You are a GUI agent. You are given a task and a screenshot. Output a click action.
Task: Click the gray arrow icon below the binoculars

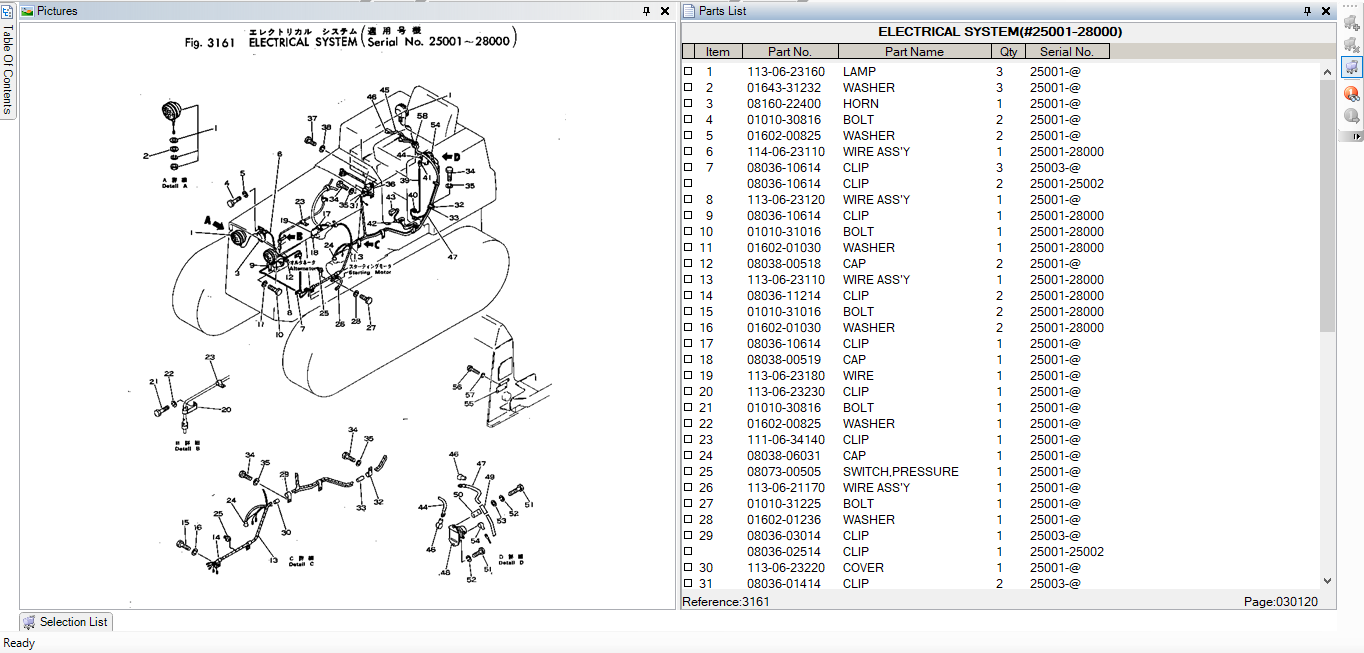point(1352,116)
